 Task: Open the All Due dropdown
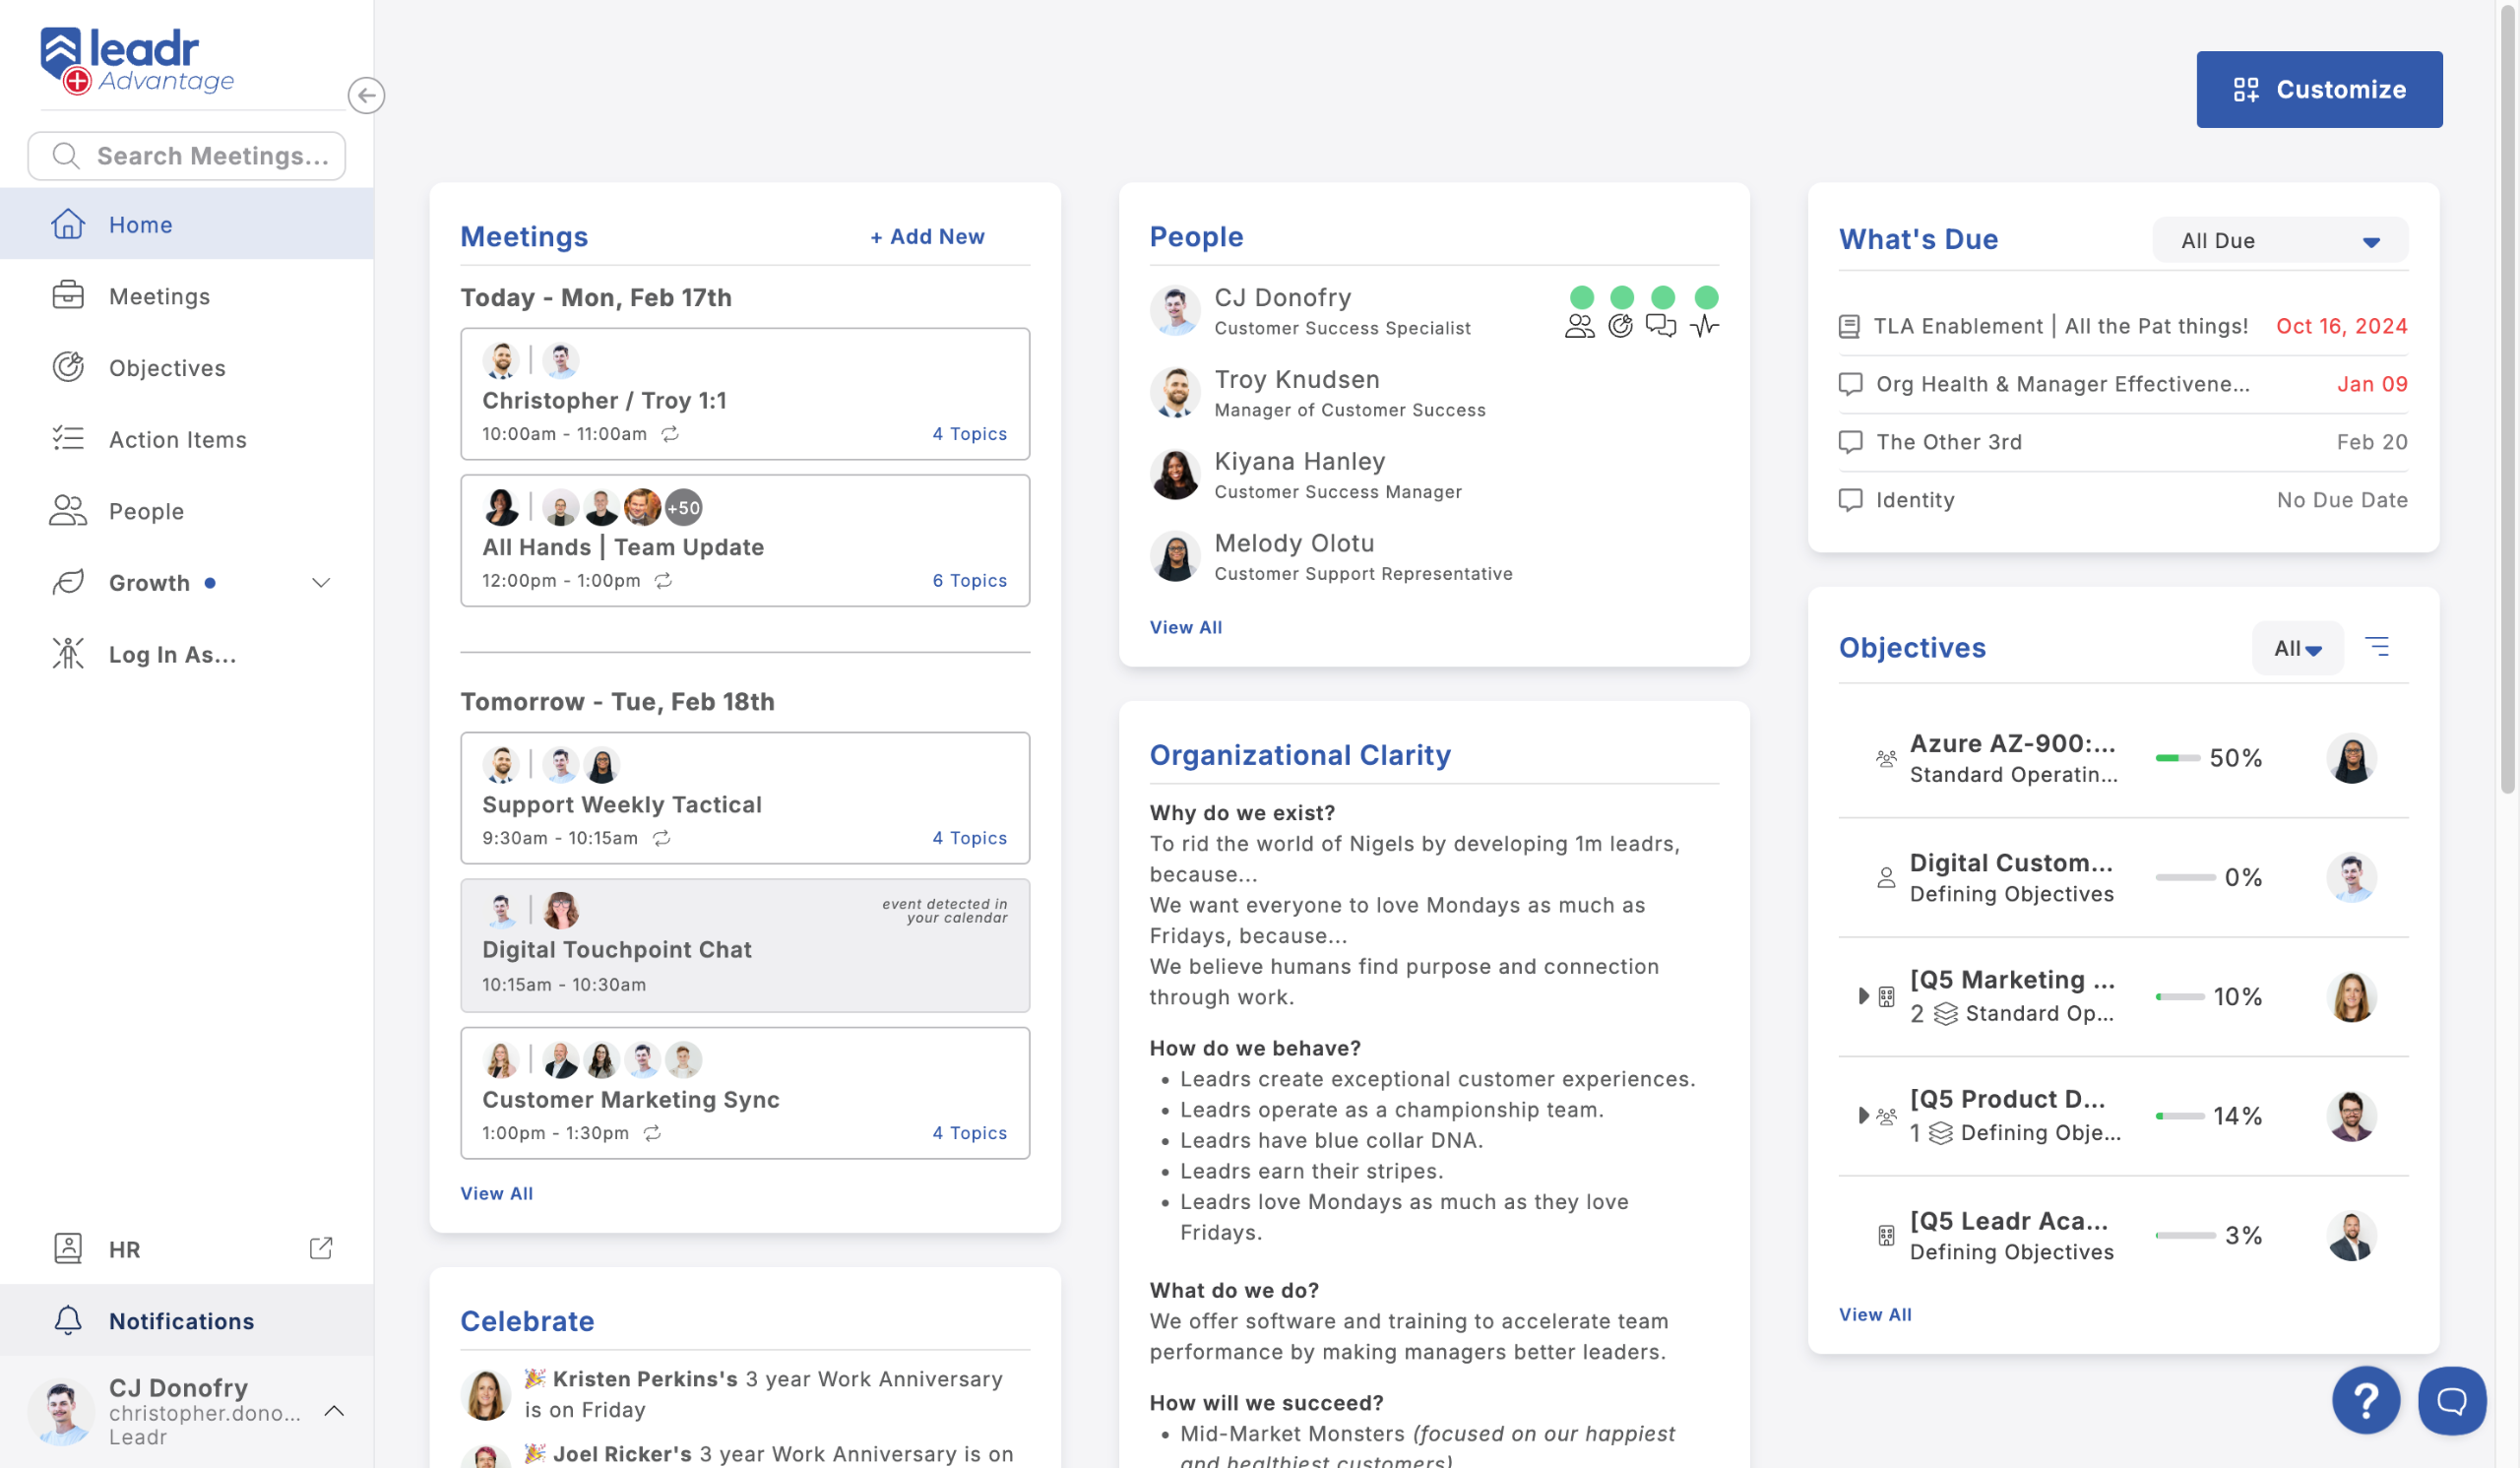coord(2279,240)
